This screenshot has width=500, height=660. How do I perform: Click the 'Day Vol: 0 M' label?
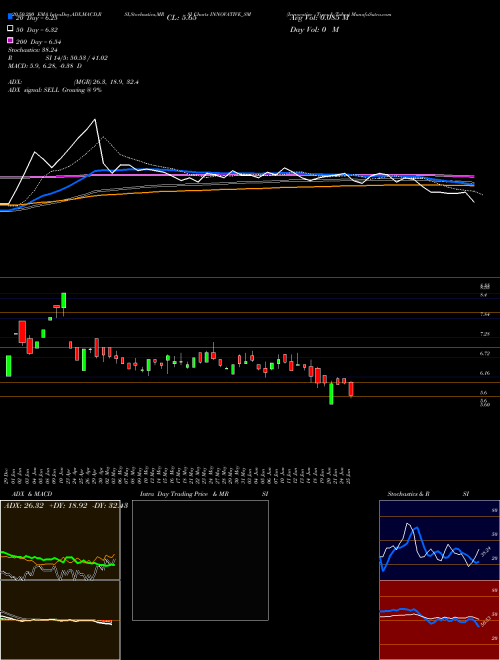click(x=314, y=30)
